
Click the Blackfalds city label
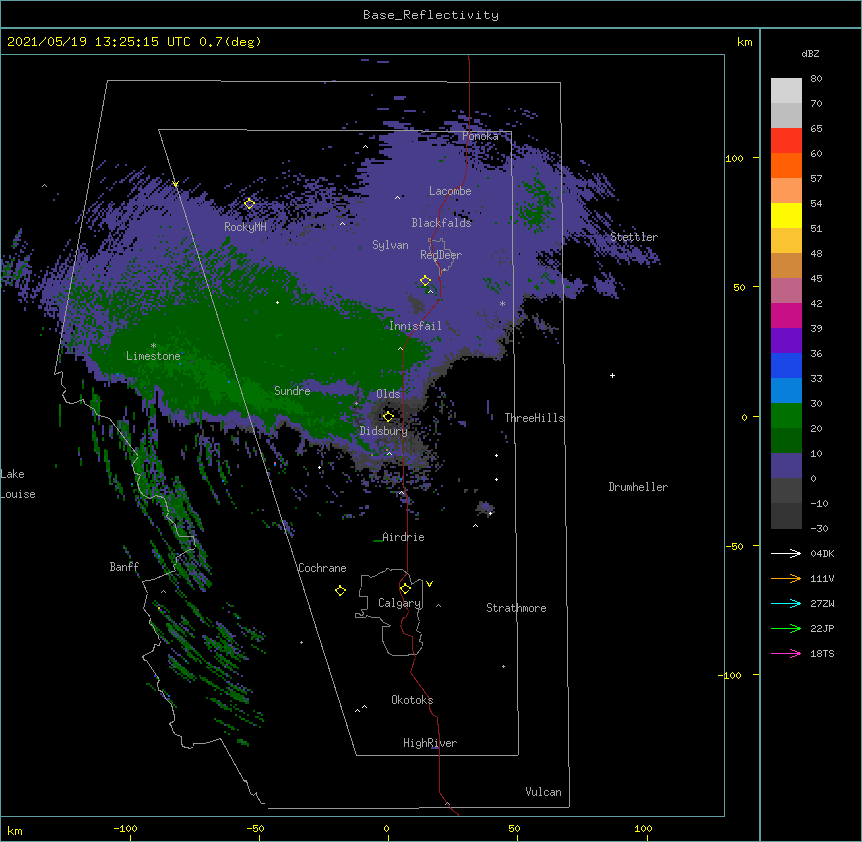[x=441, y=223]
